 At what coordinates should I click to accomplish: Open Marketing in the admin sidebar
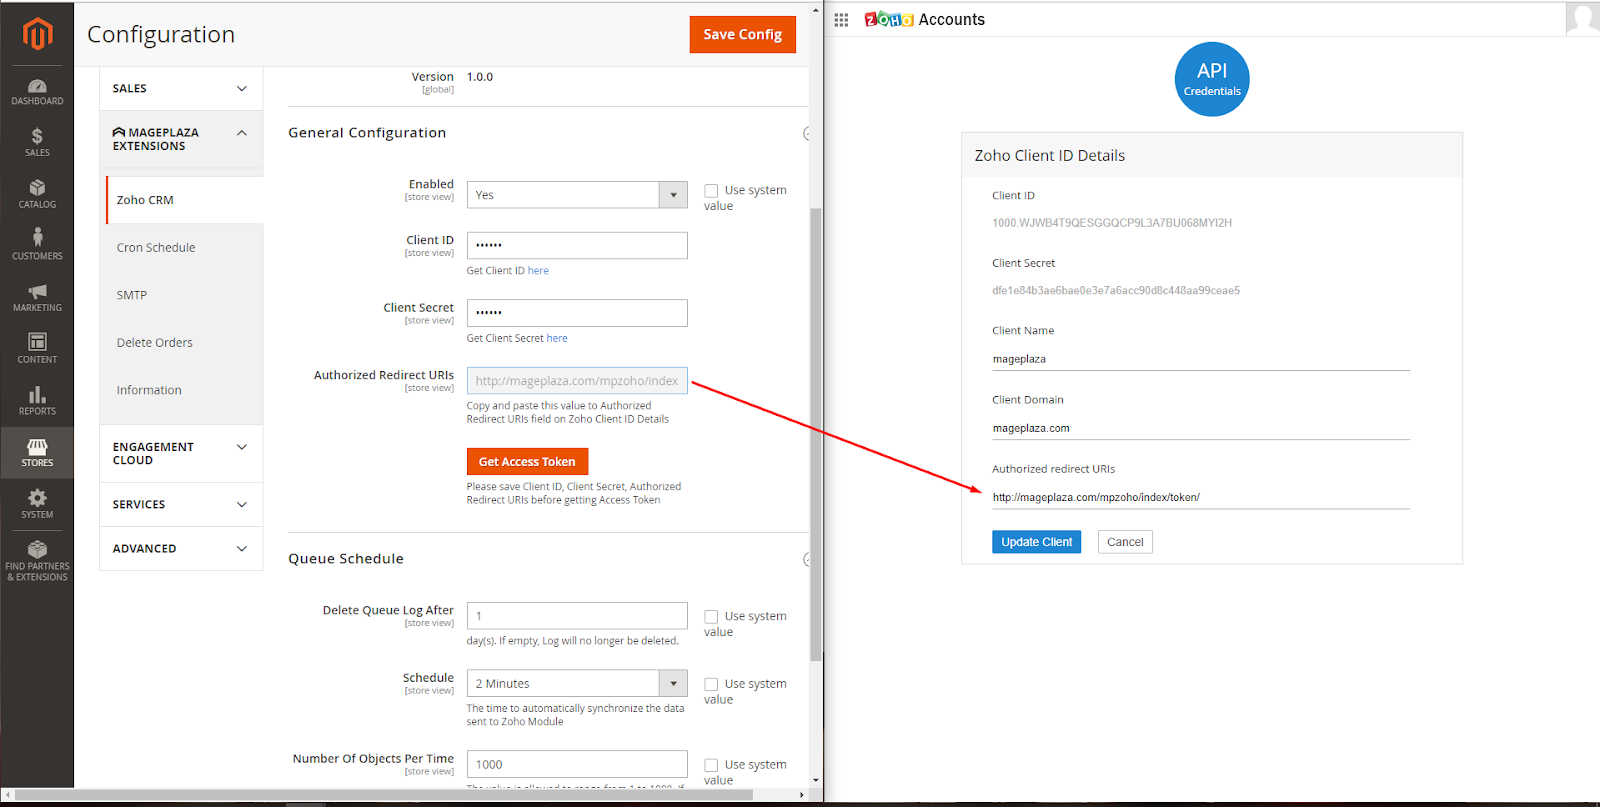click(37, 298)
